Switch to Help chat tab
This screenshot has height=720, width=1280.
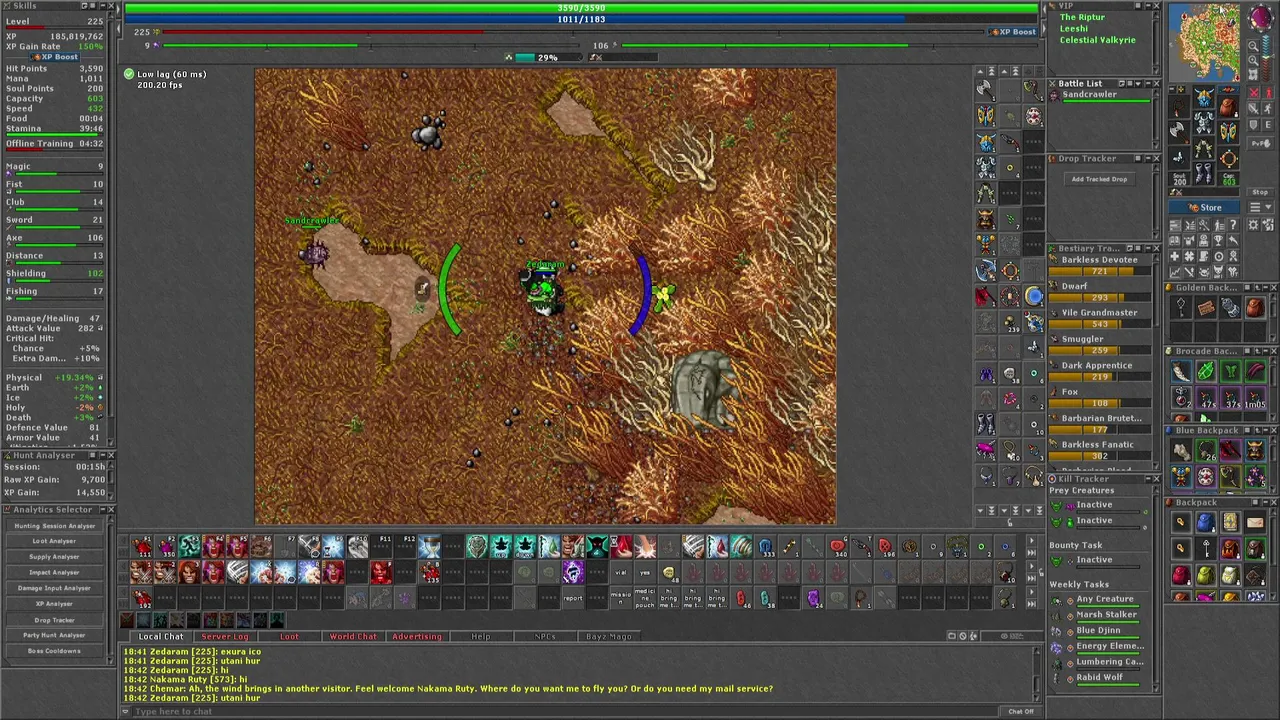coord(481,637)
